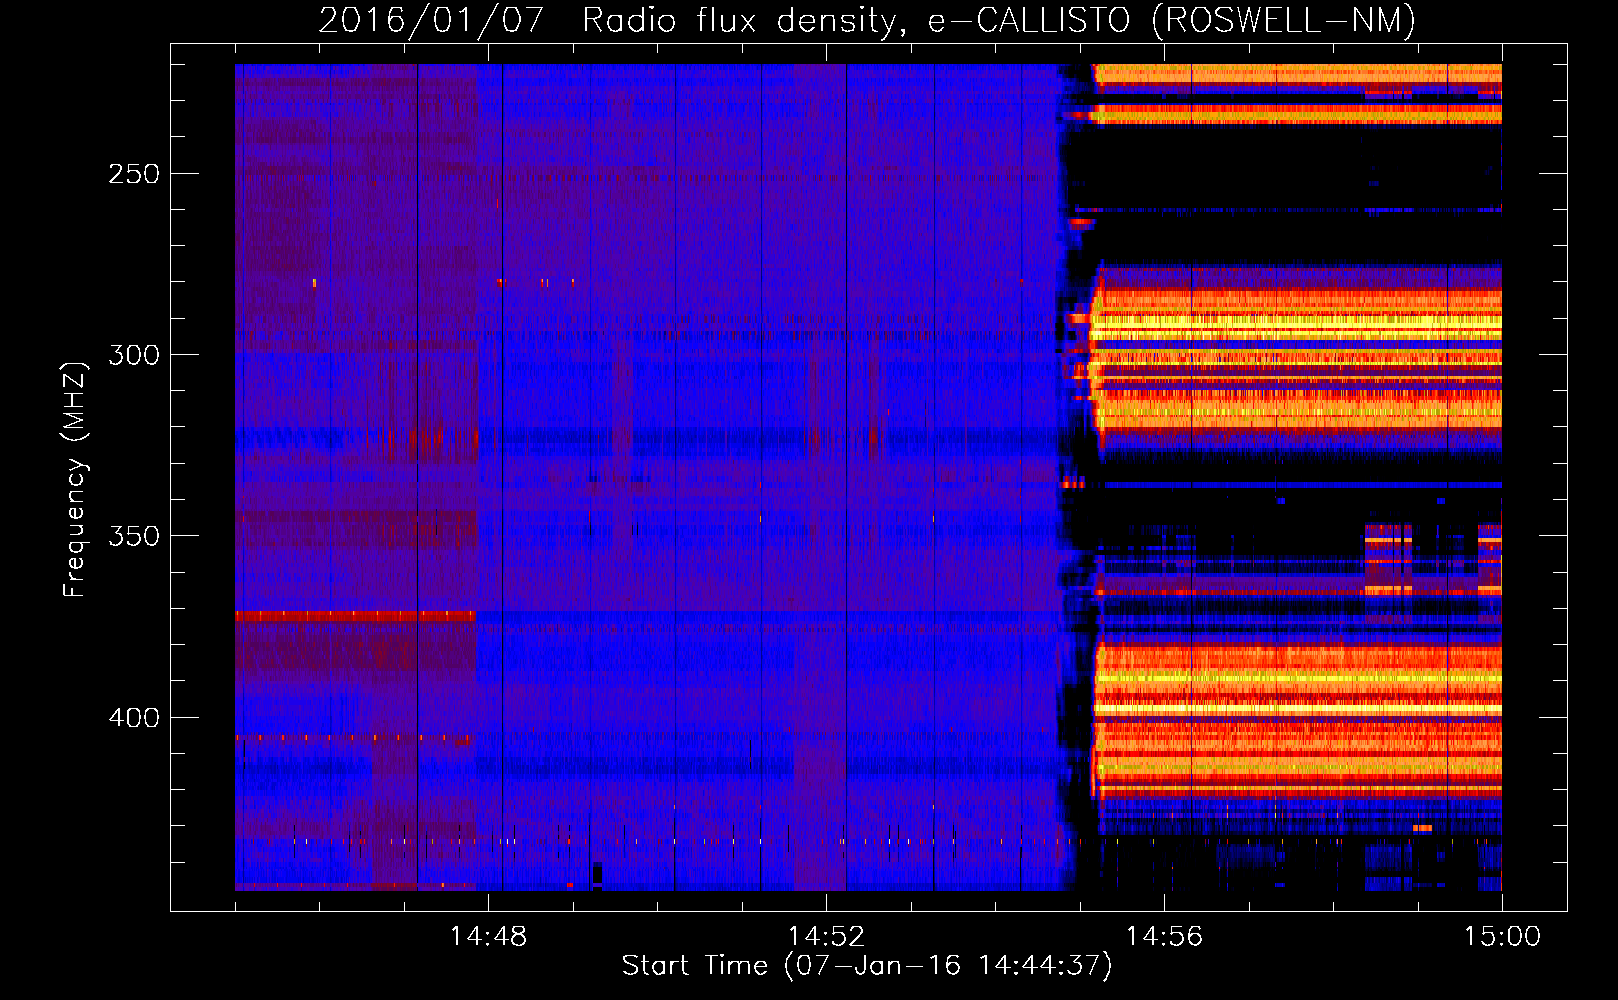Click the 15:00 time tick label

point(1502,936)
